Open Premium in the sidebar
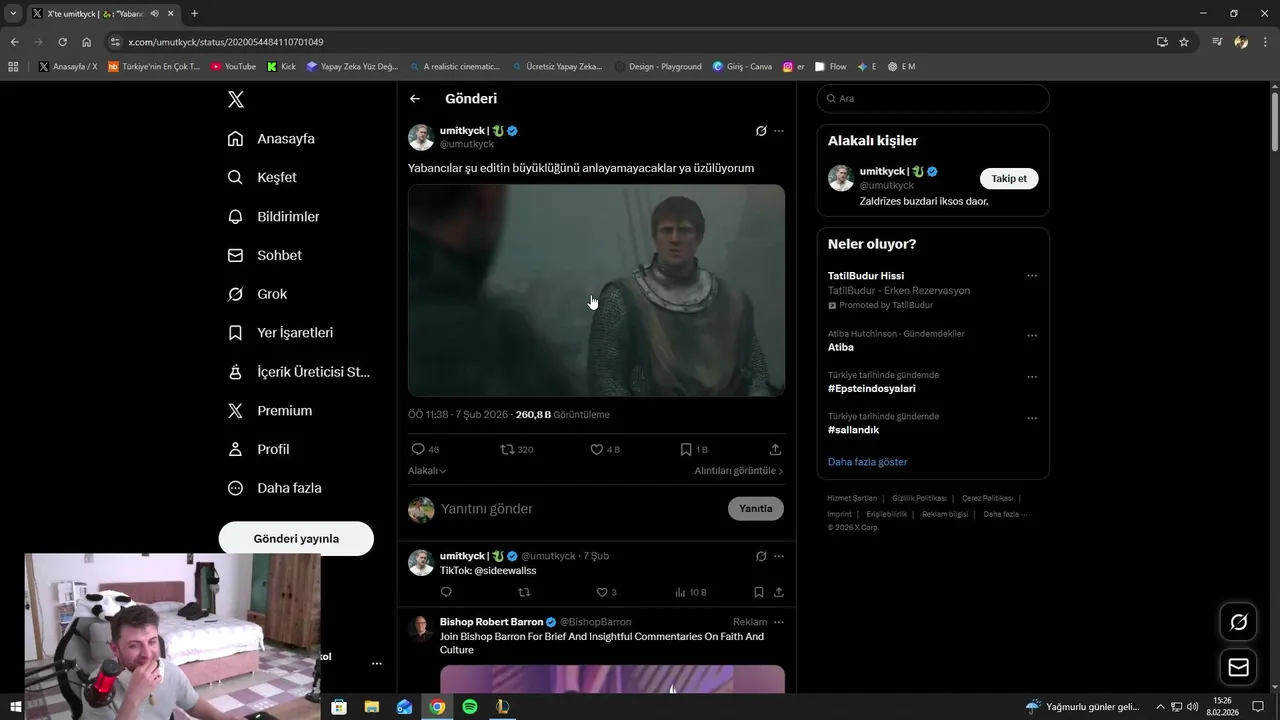The height and width of the screenshot is (720, 1280). [269, 411]
